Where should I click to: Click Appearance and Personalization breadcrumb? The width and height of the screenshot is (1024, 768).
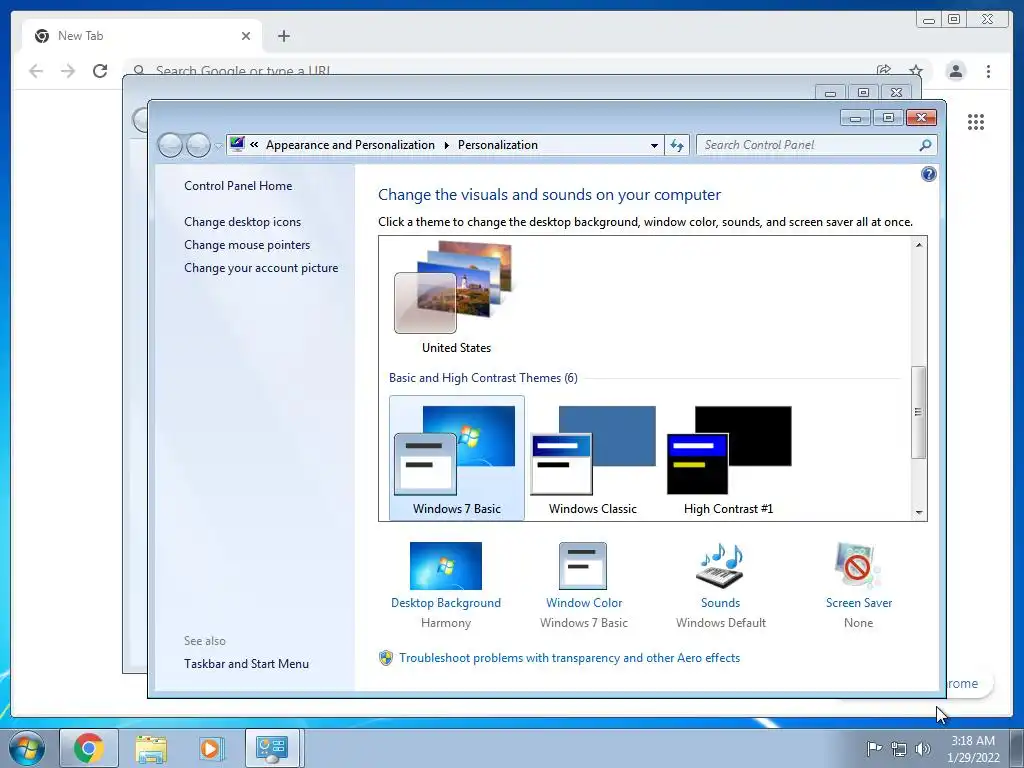[350, 145]
